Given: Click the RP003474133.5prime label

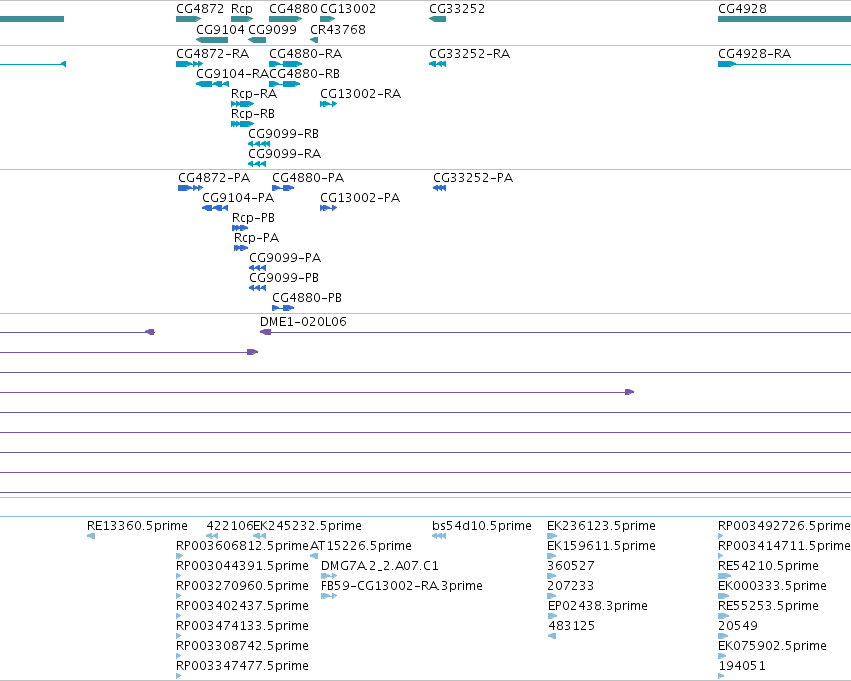Looking at the screenshot, I should (x=242, y=626).
